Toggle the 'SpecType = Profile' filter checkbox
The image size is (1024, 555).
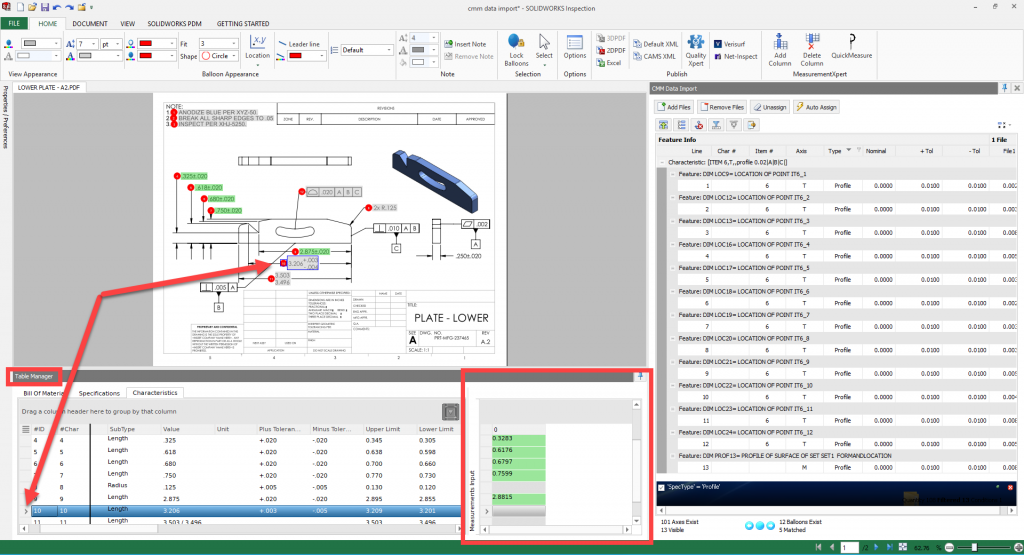pos(662,487)
